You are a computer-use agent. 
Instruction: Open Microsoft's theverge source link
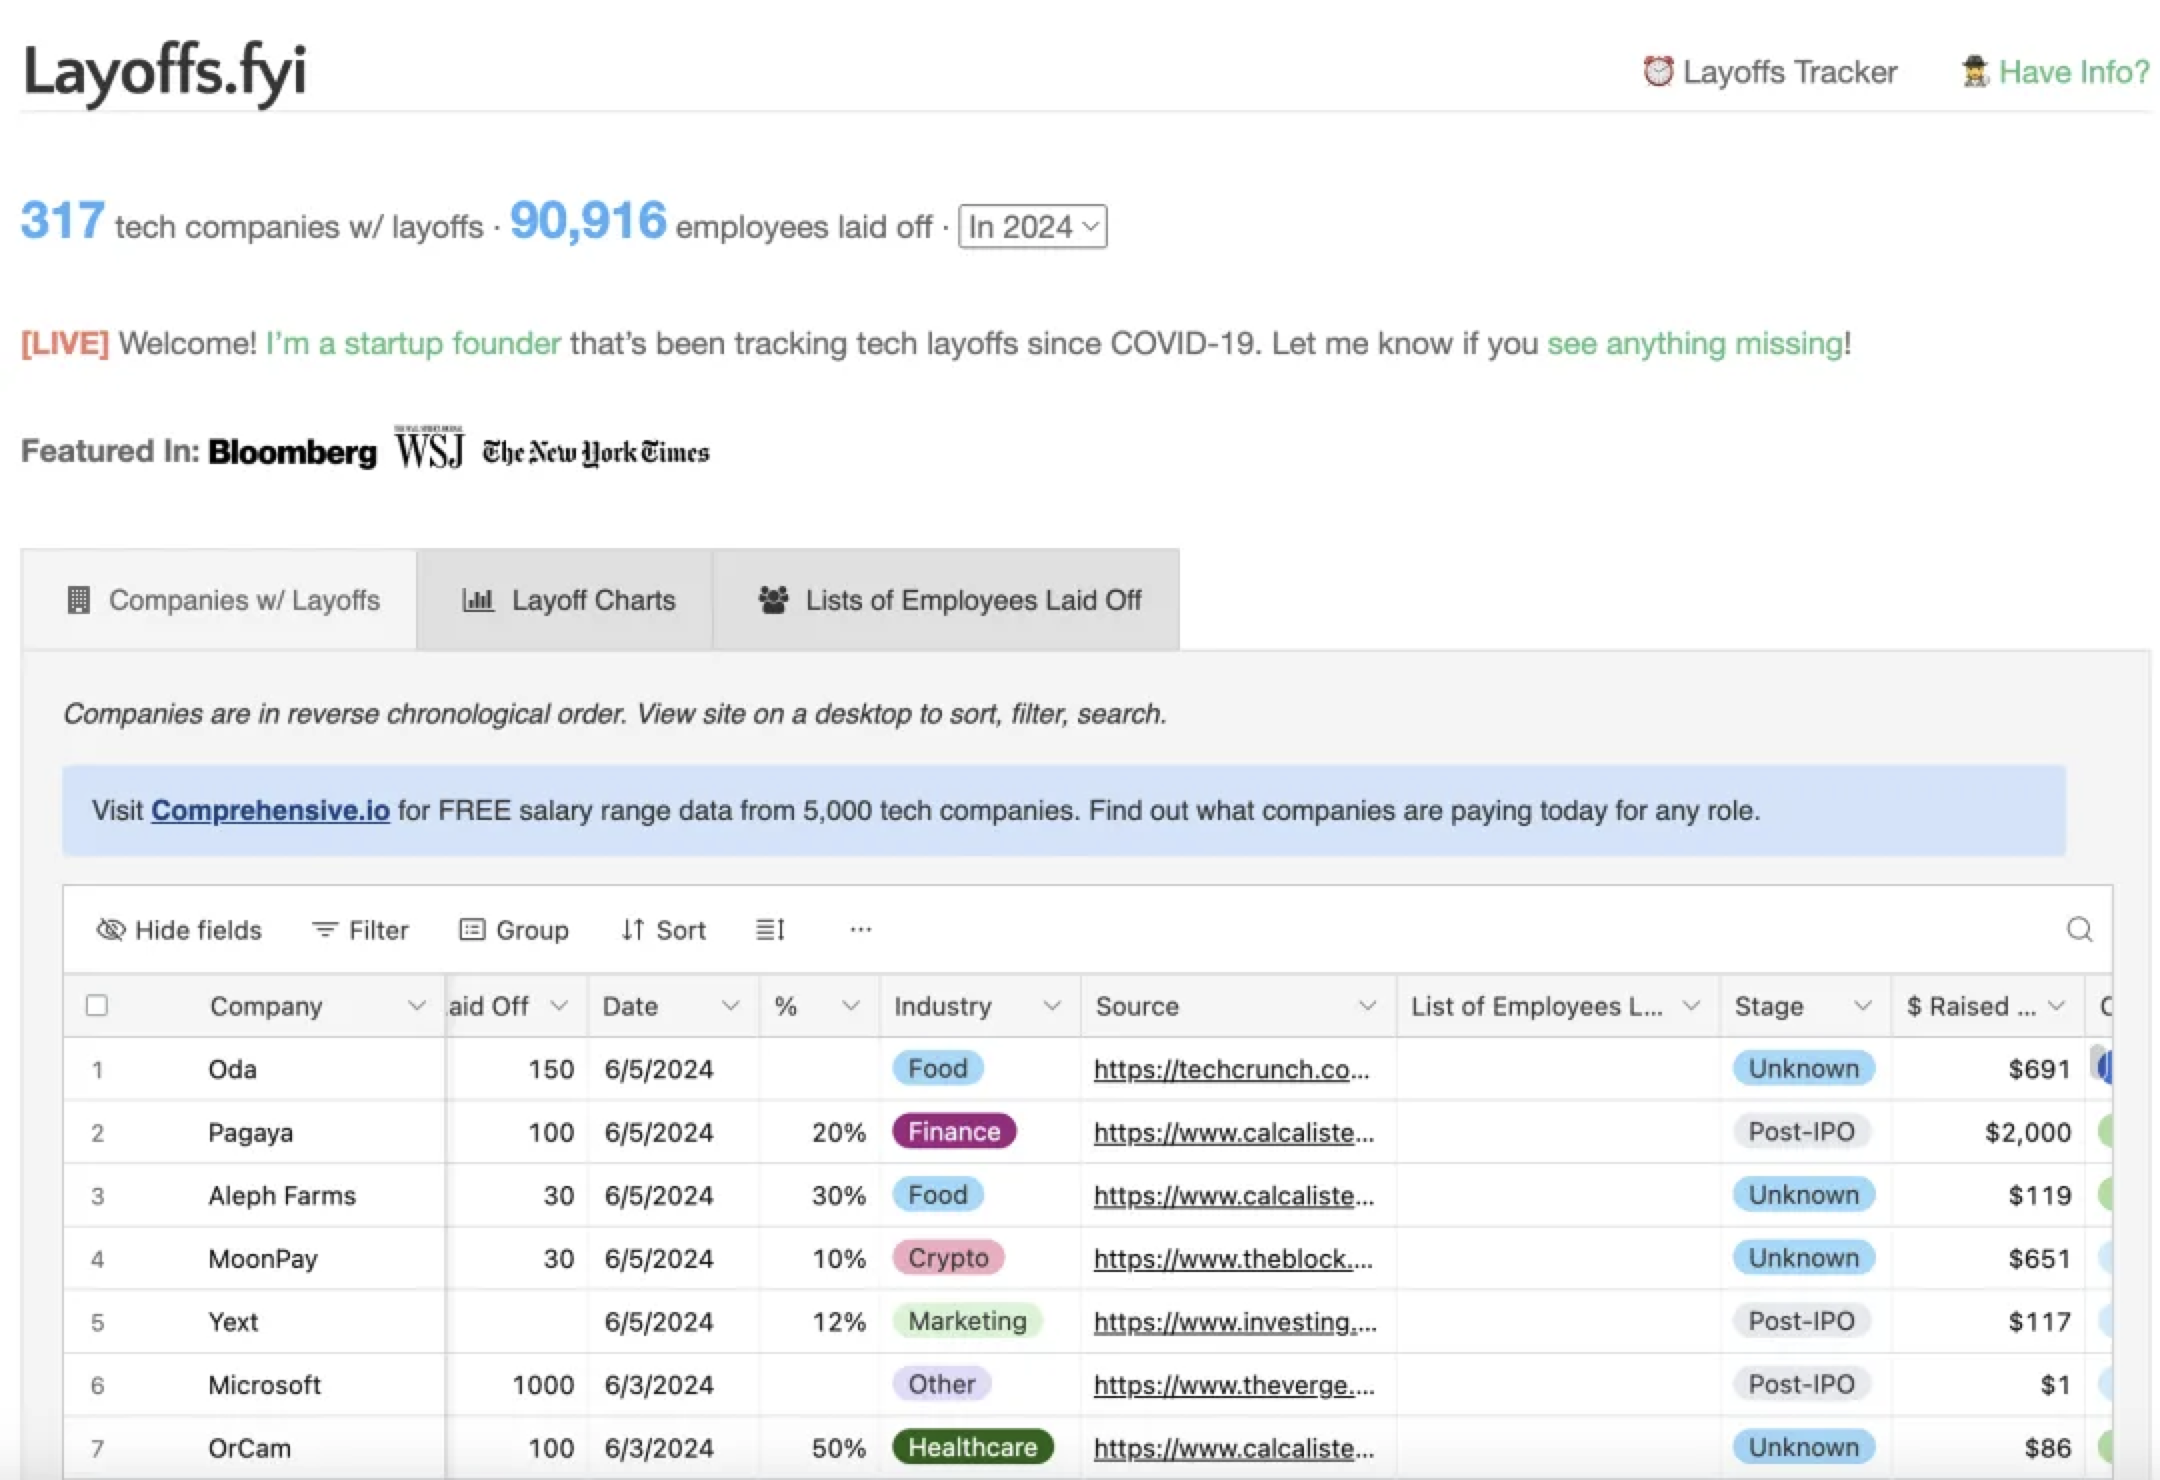tap(1234, 1385)
